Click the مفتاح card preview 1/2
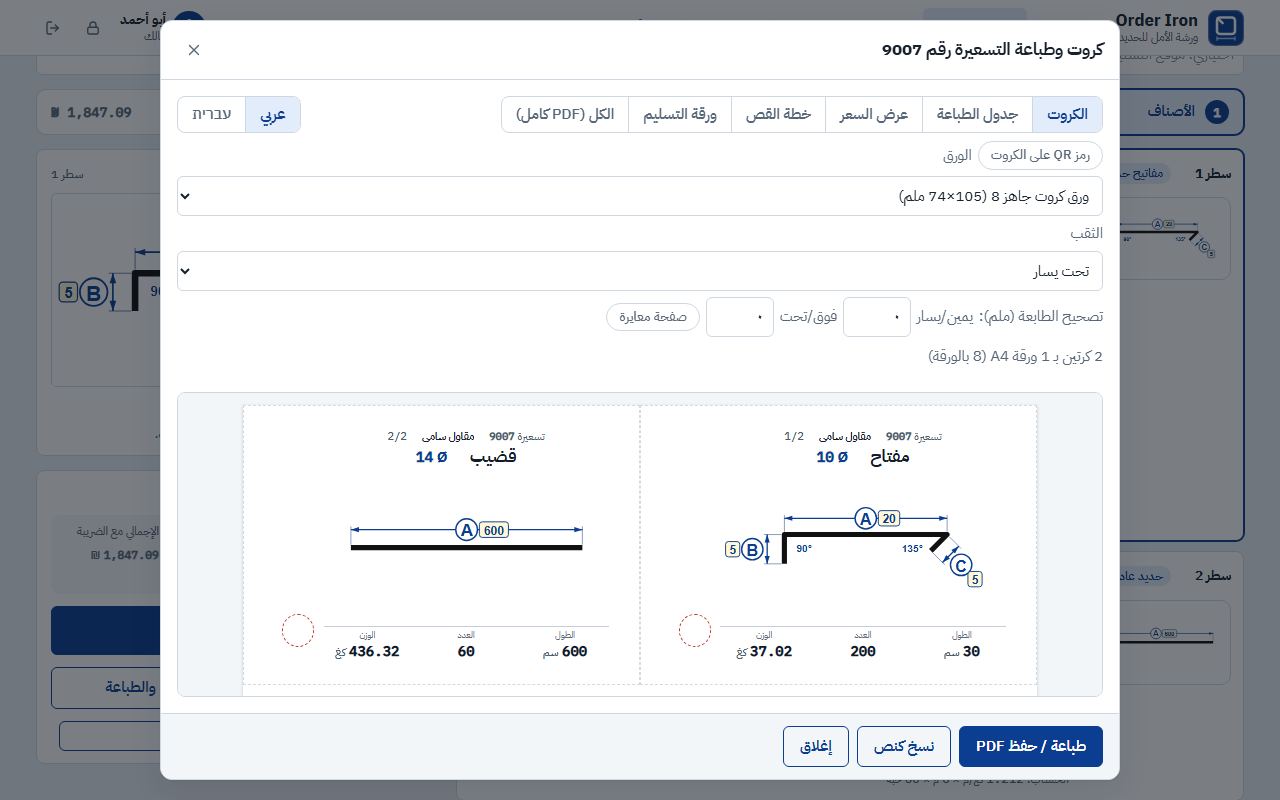 pos(838,545)
